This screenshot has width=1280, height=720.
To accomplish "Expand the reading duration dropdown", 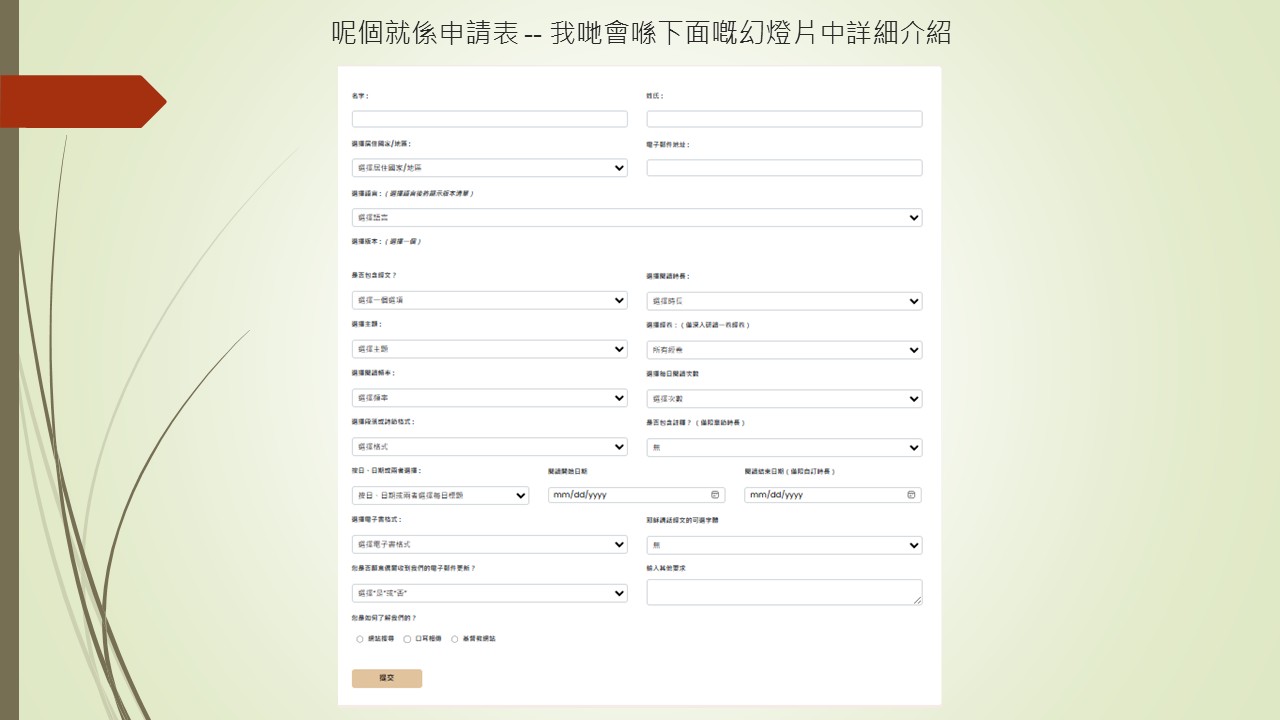I will (x=784, y=301).
